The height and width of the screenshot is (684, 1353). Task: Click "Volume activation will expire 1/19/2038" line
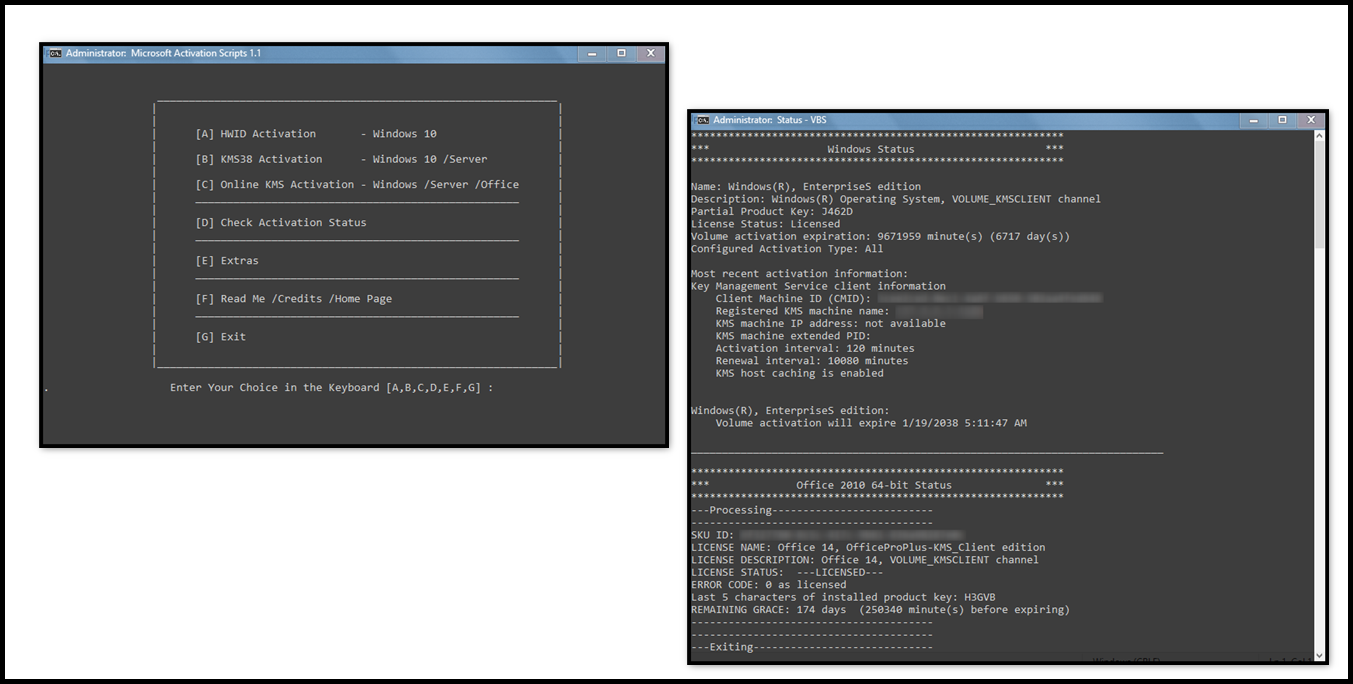871,423
